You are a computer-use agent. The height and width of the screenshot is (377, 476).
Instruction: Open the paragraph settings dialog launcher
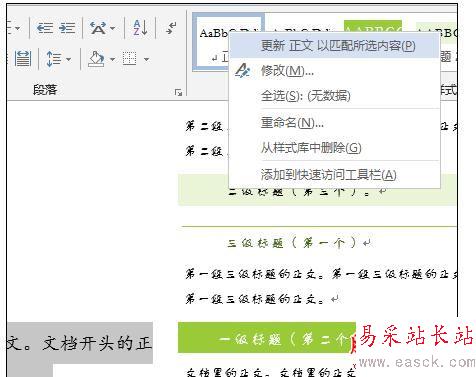[x=178, y=92]
